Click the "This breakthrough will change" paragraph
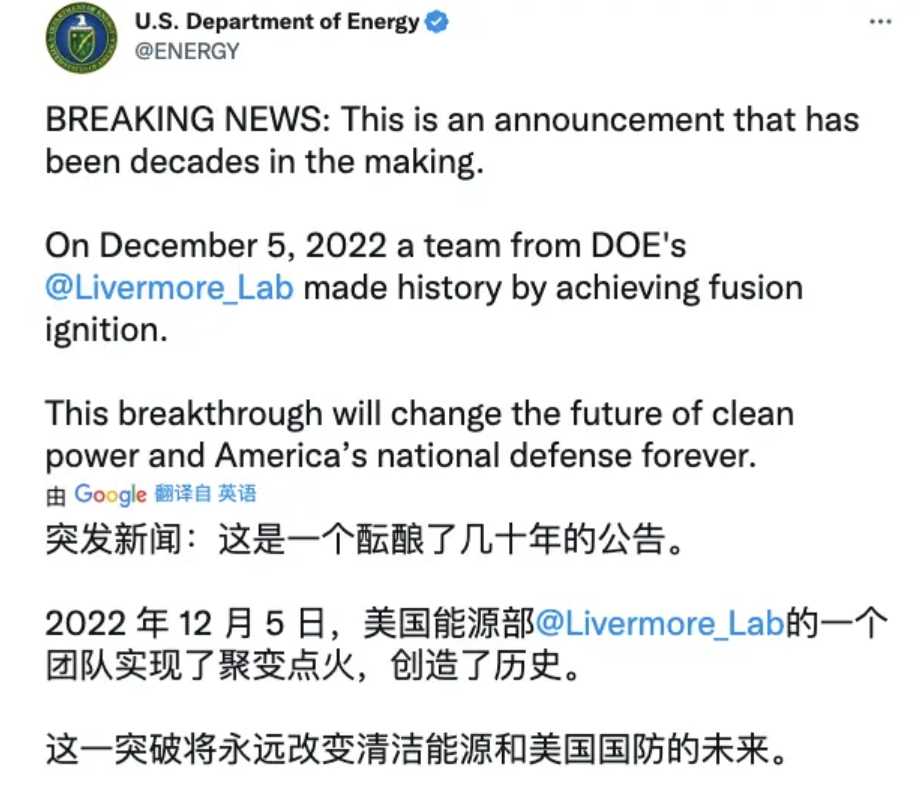The image size is (924, 800). tap(300, 413)
